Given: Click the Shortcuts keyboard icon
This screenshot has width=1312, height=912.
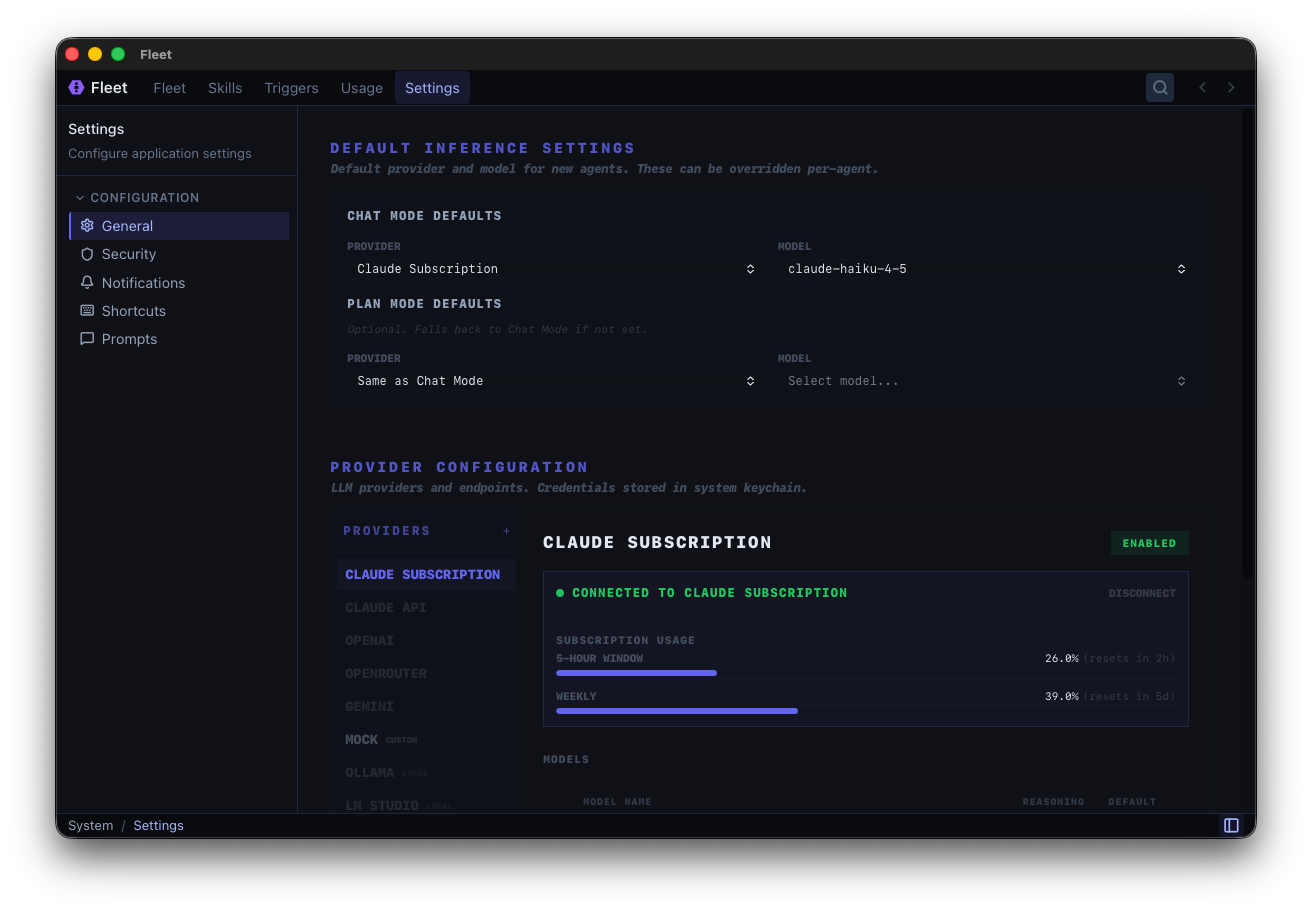Looking at the screenshot, I should (87, 310).
